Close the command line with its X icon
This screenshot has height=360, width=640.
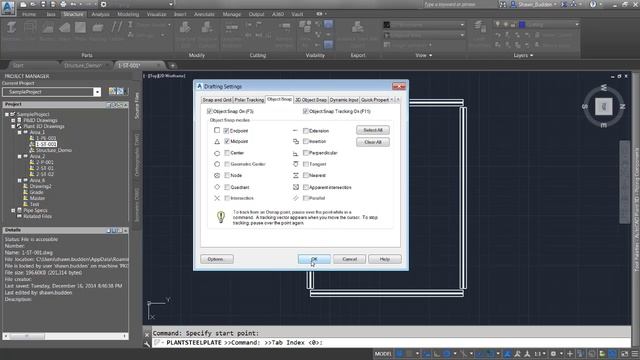point(147,334)
